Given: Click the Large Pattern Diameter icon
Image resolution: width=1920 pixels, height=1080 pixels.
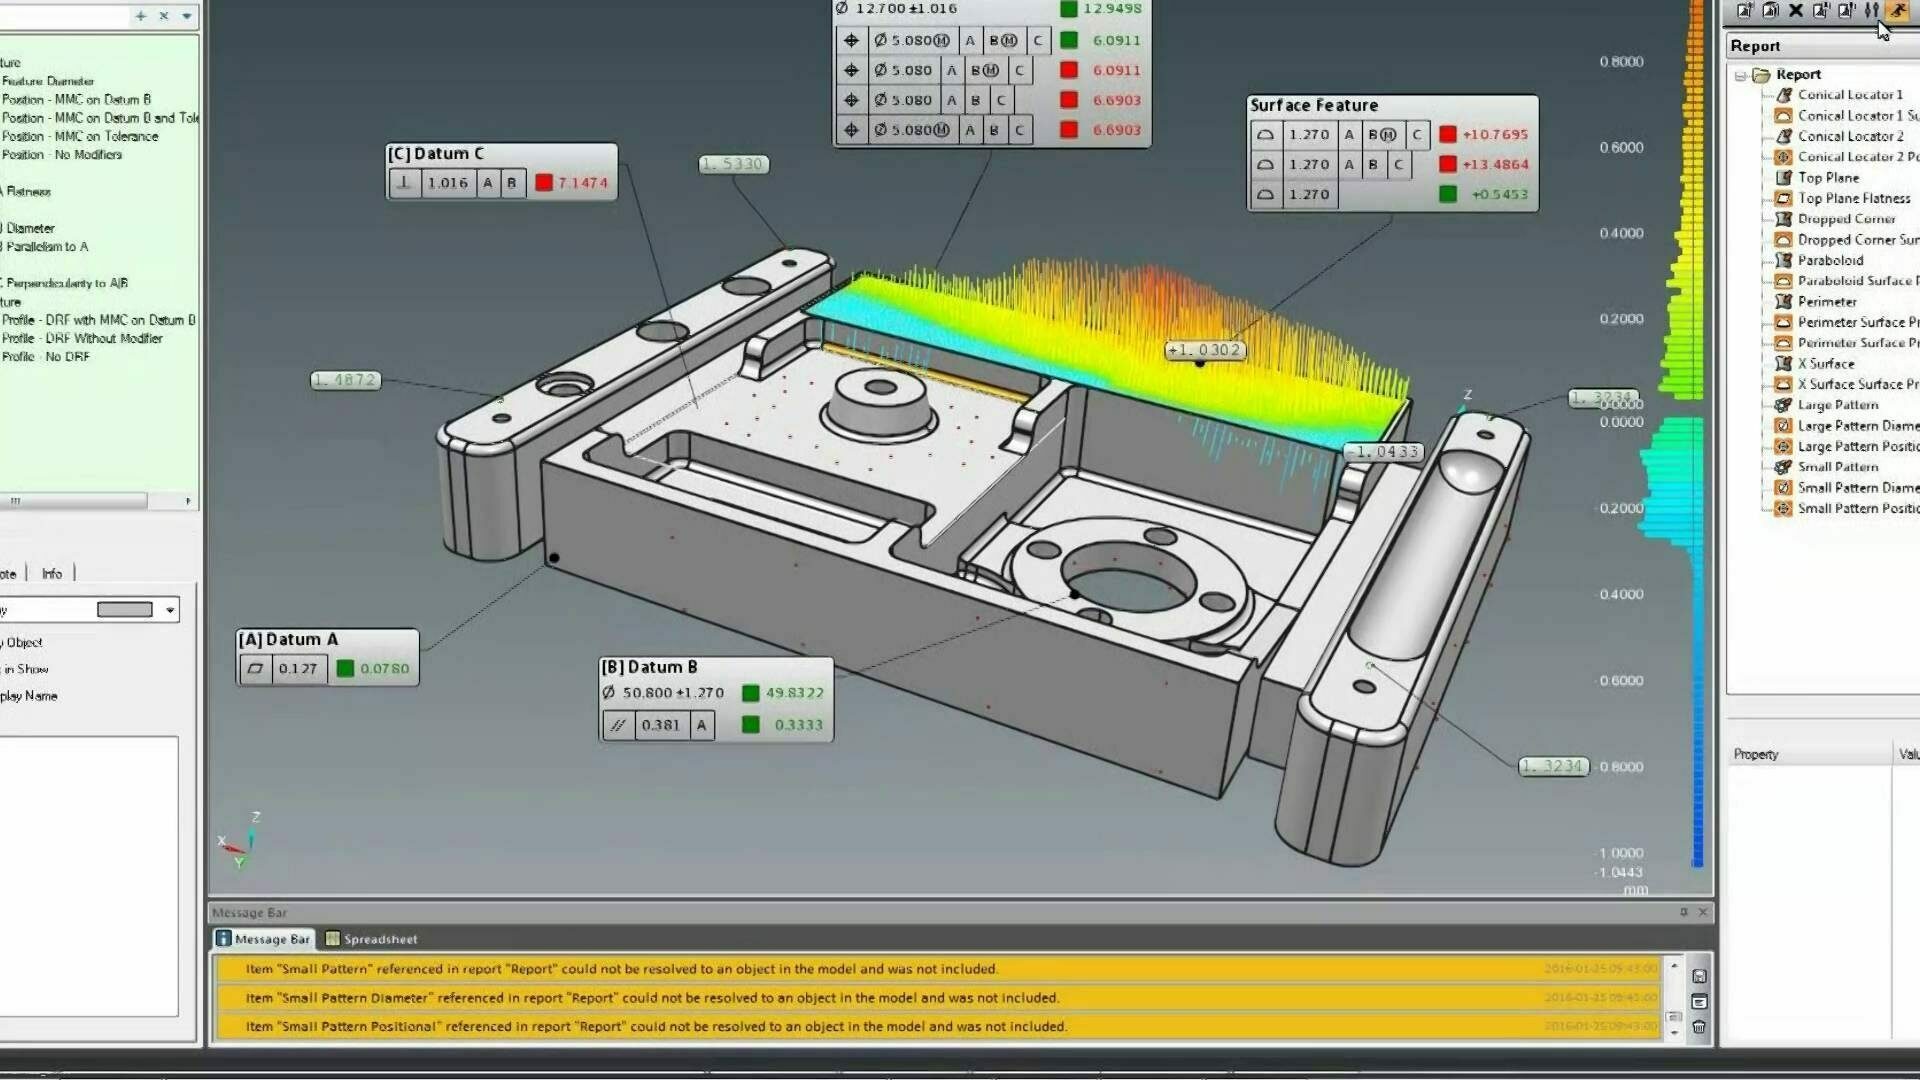Looking at the screenshot, I should point(1783,426).
